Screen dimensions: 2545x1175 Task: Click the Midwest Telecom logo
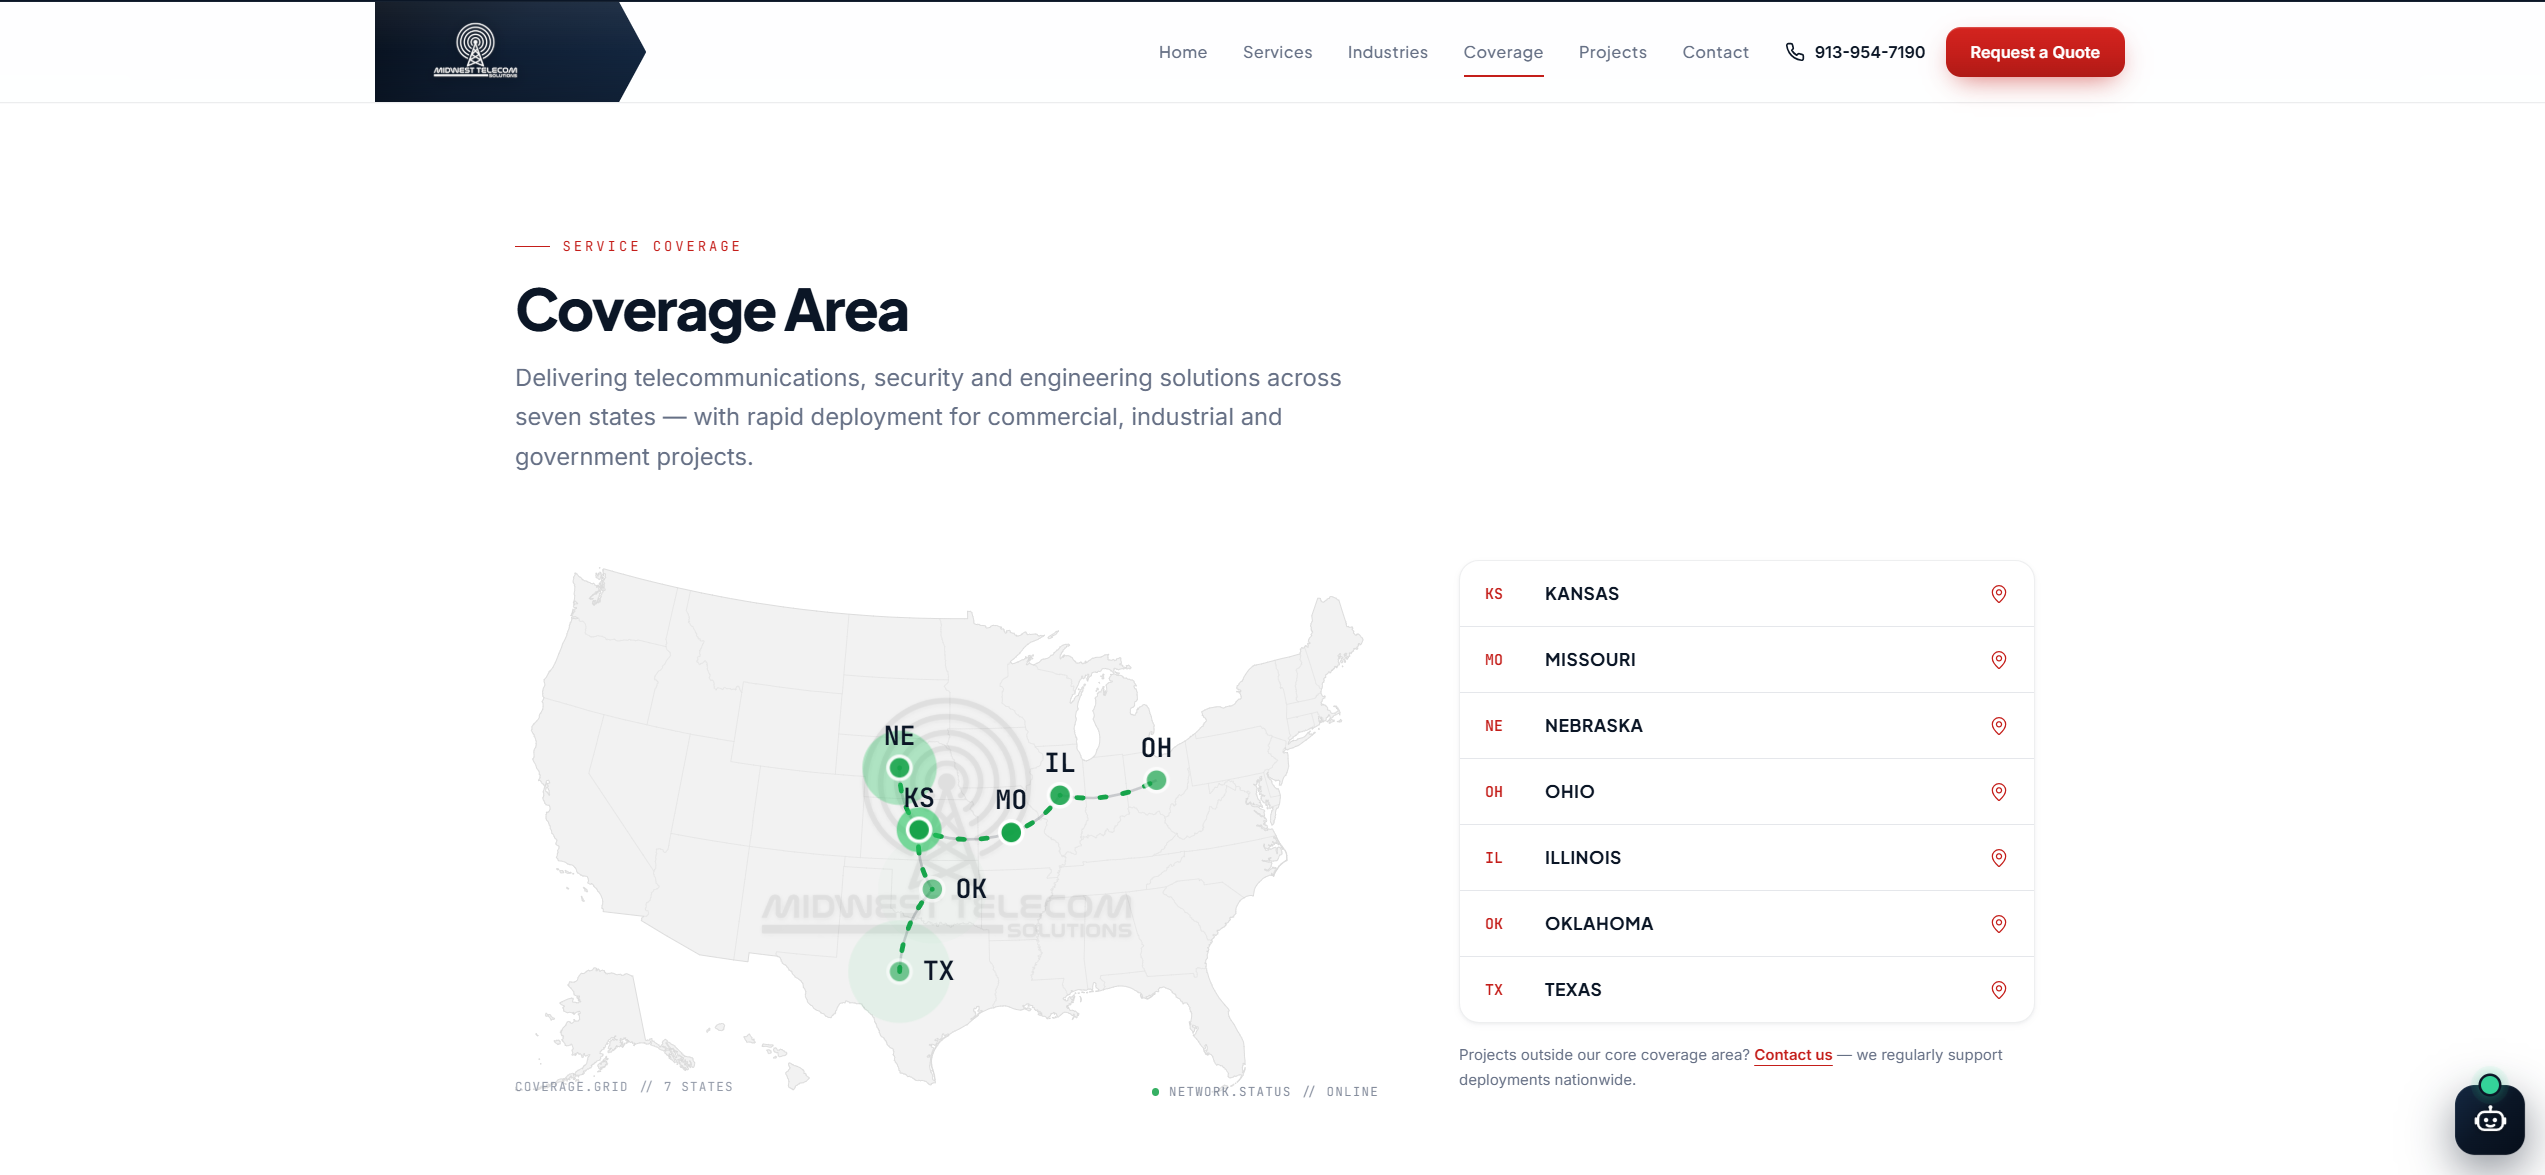click(475, 51)
